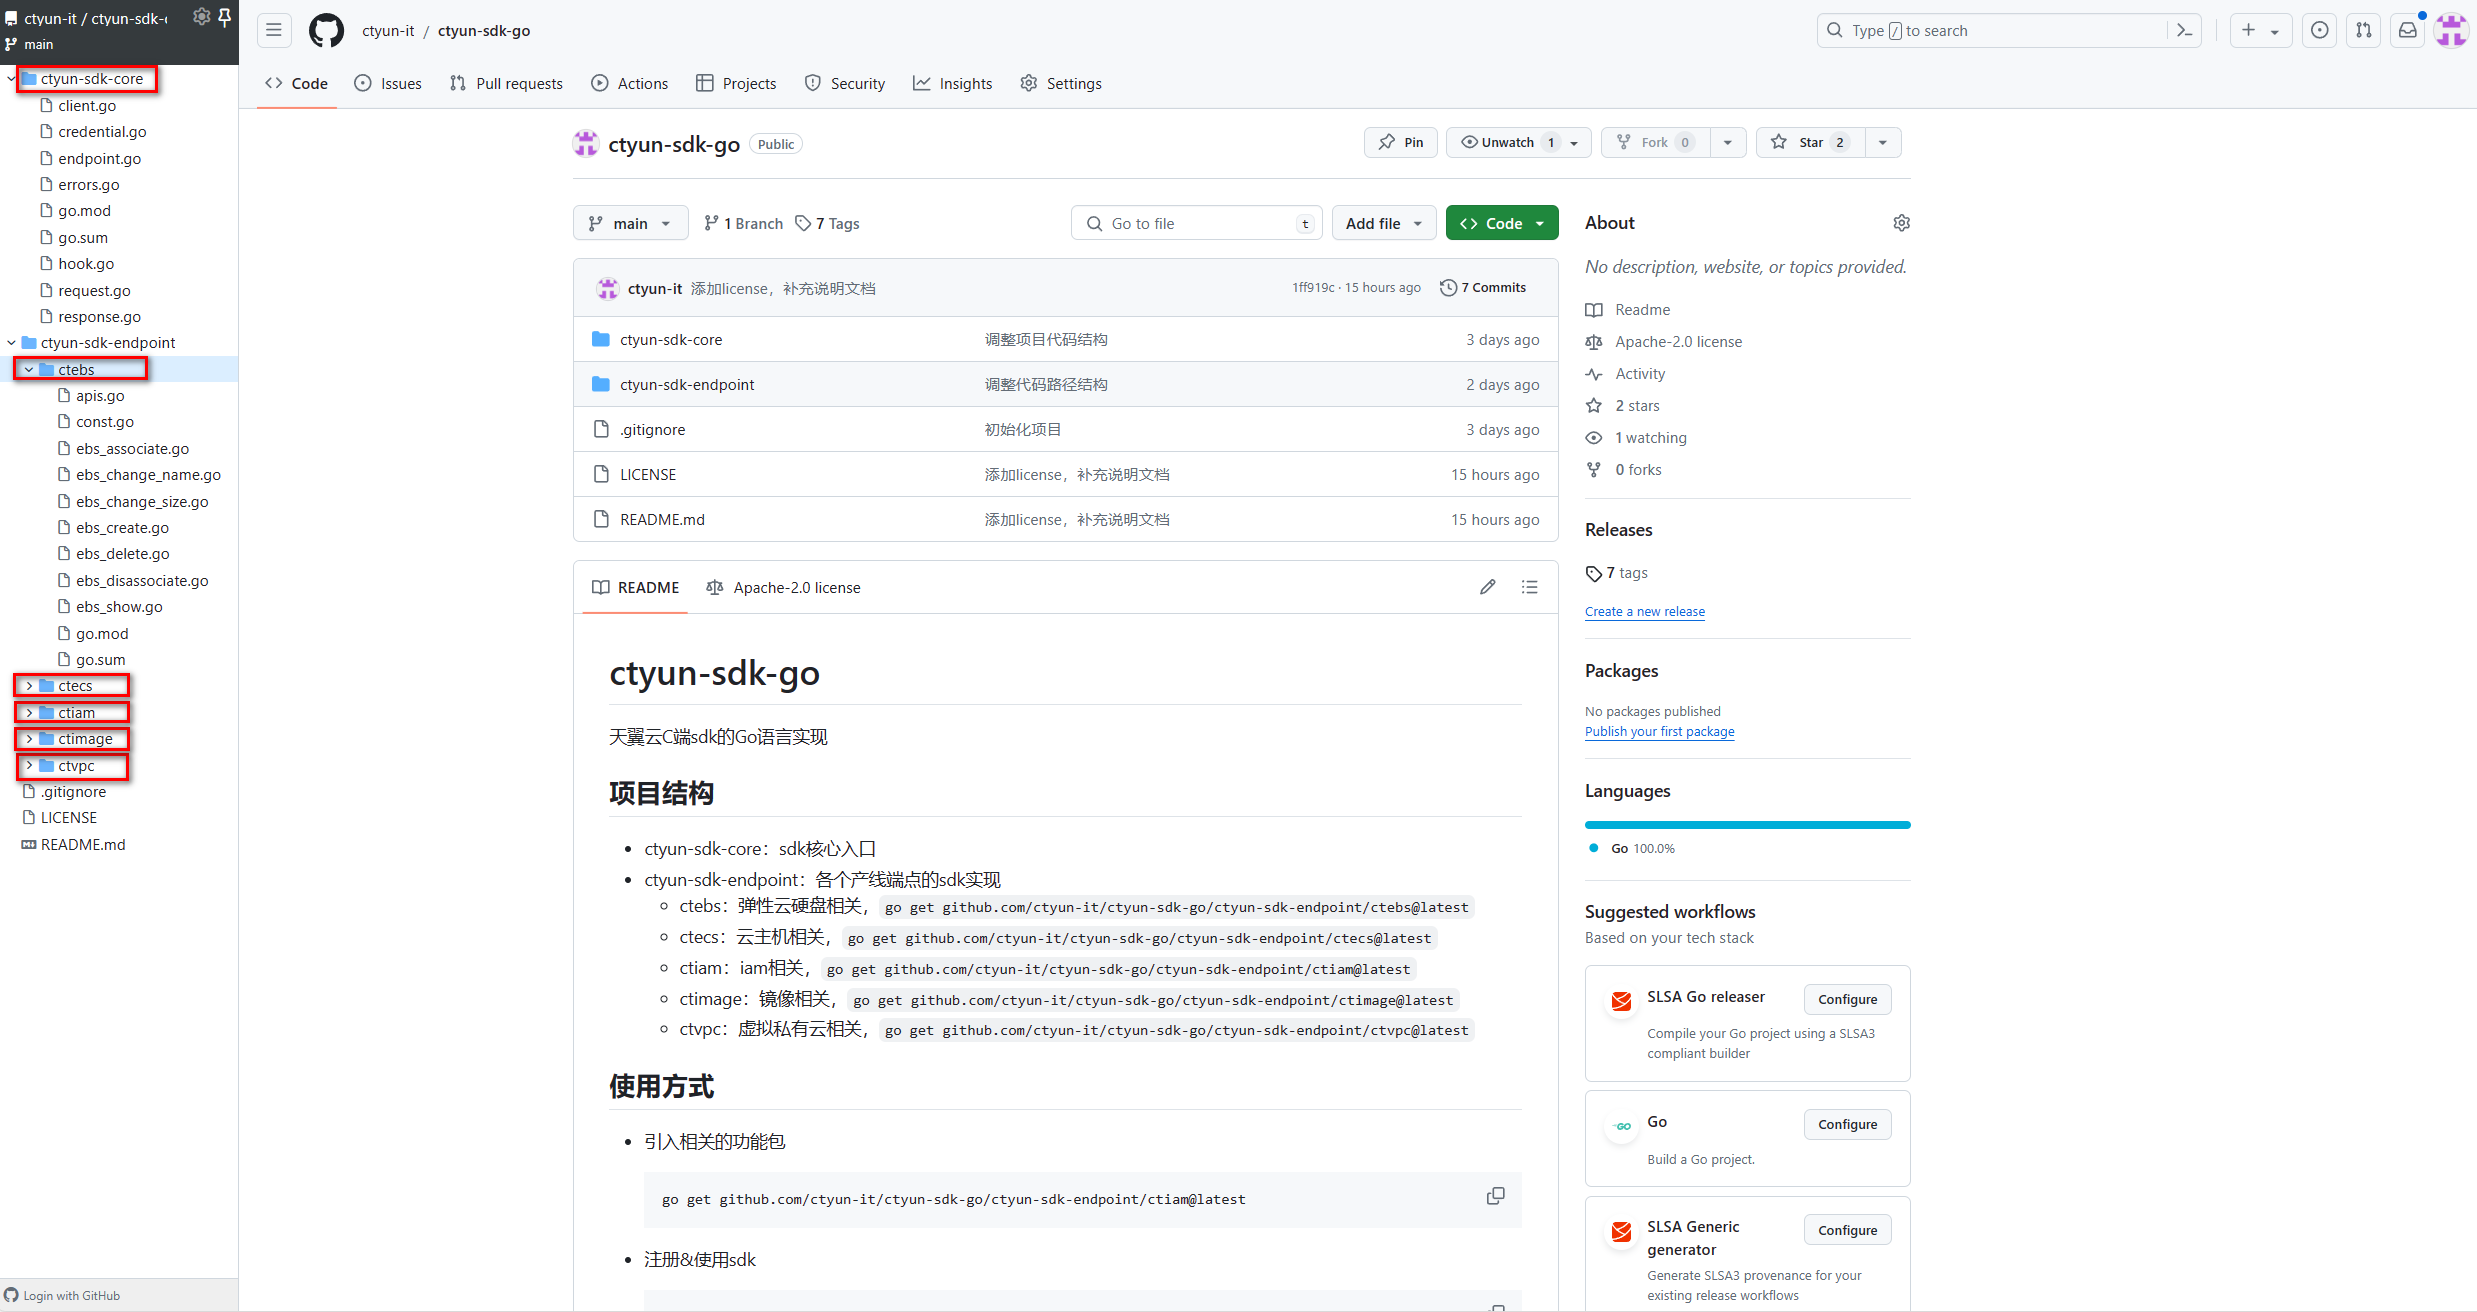Select the Apache-2.0 license README tab
The width and height of the screenshot is (2477, 1312).
[x=784, y=588]
